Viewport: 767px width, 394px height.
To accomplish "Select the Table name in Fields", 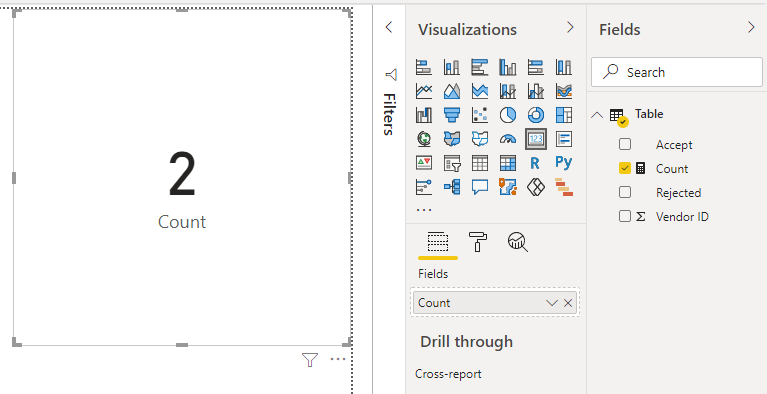I will coord(649,114).
